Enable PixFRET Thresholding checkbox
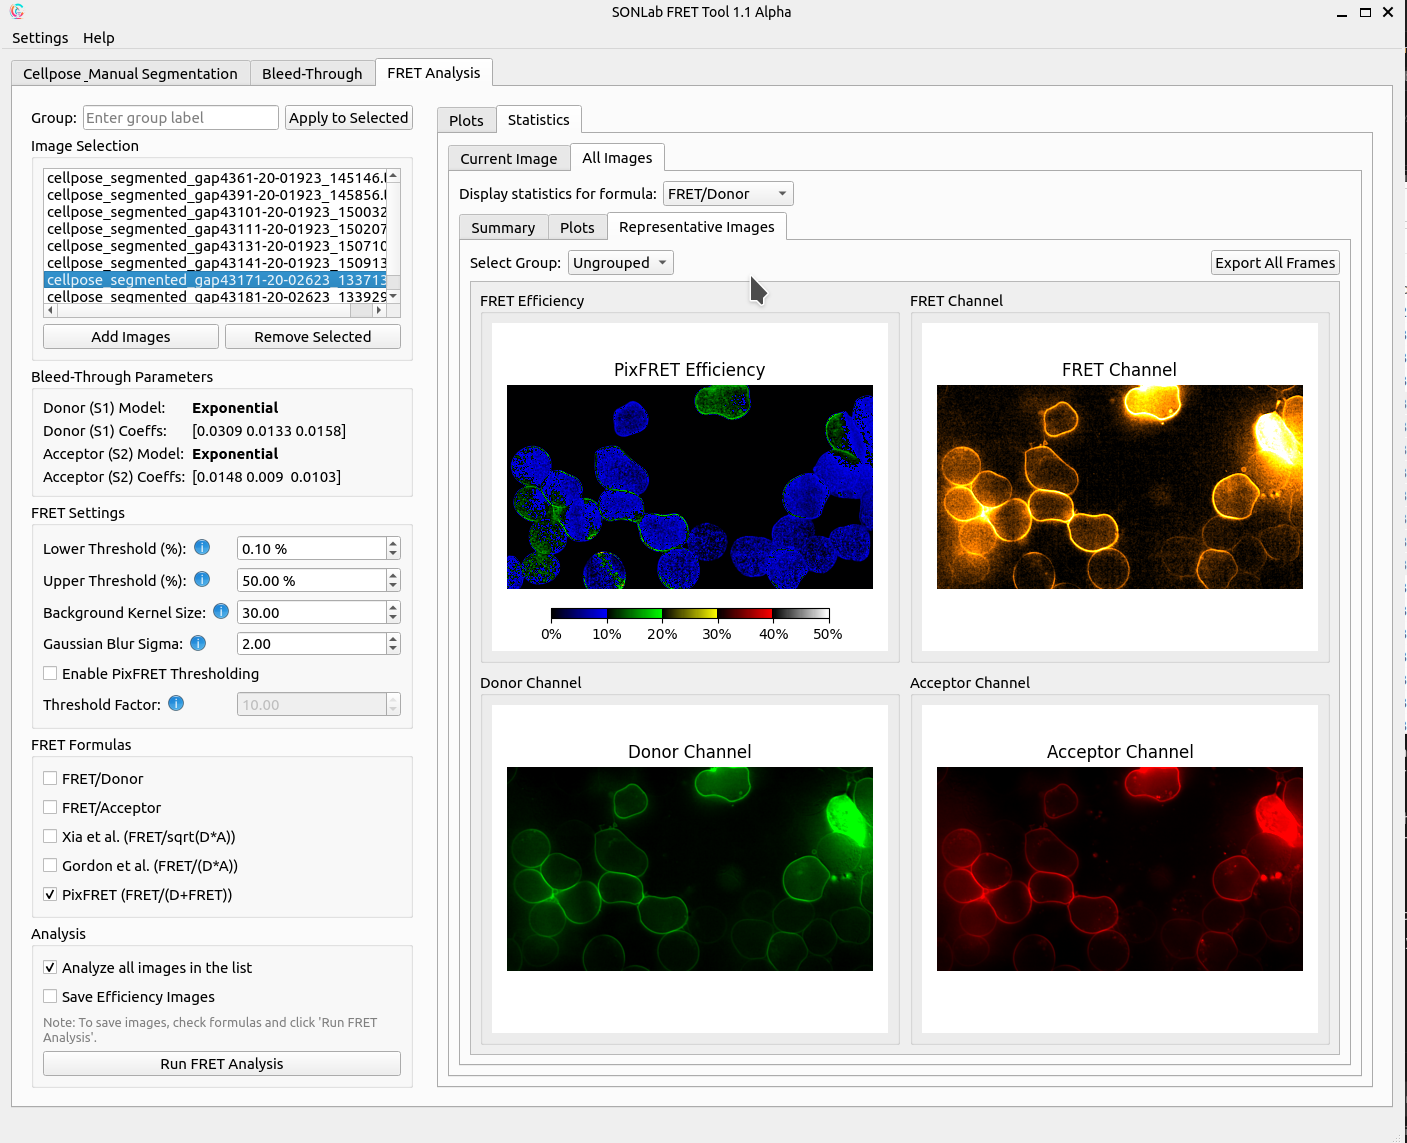This screenshot has height=1143, width=1407. click(x=50, y=673)
